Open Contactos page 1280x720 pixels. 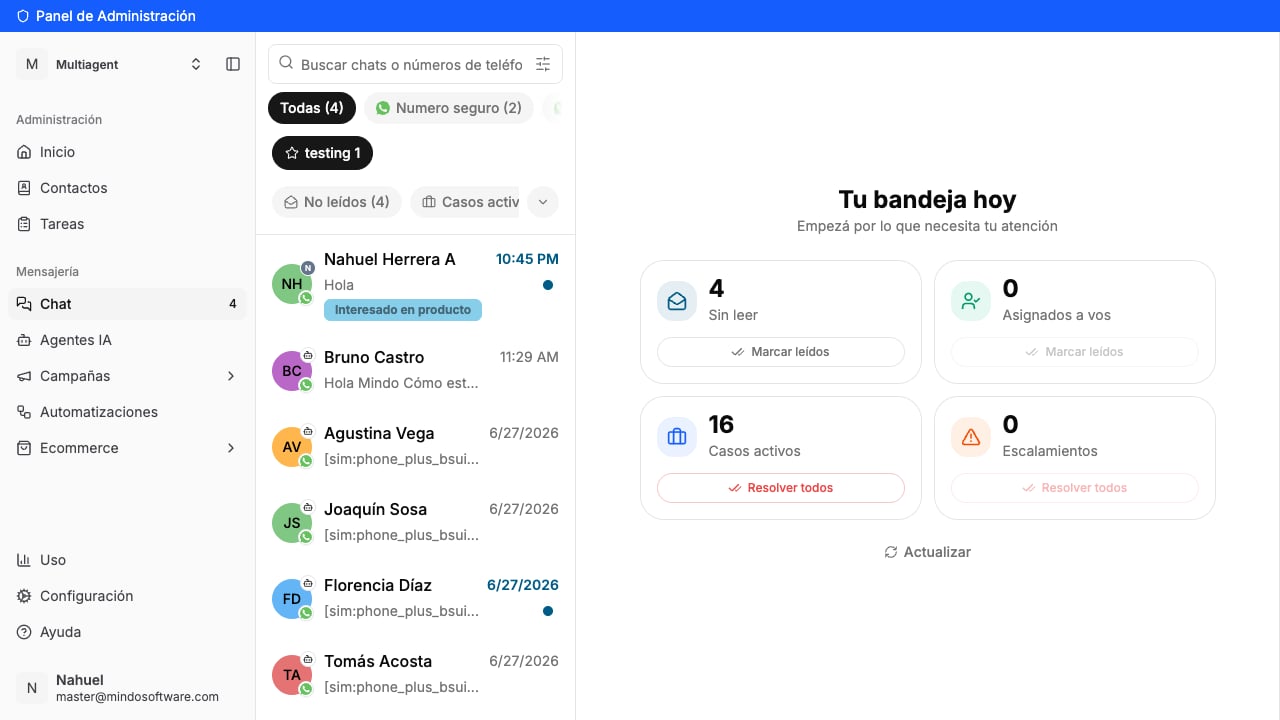(x=127, y=188)
